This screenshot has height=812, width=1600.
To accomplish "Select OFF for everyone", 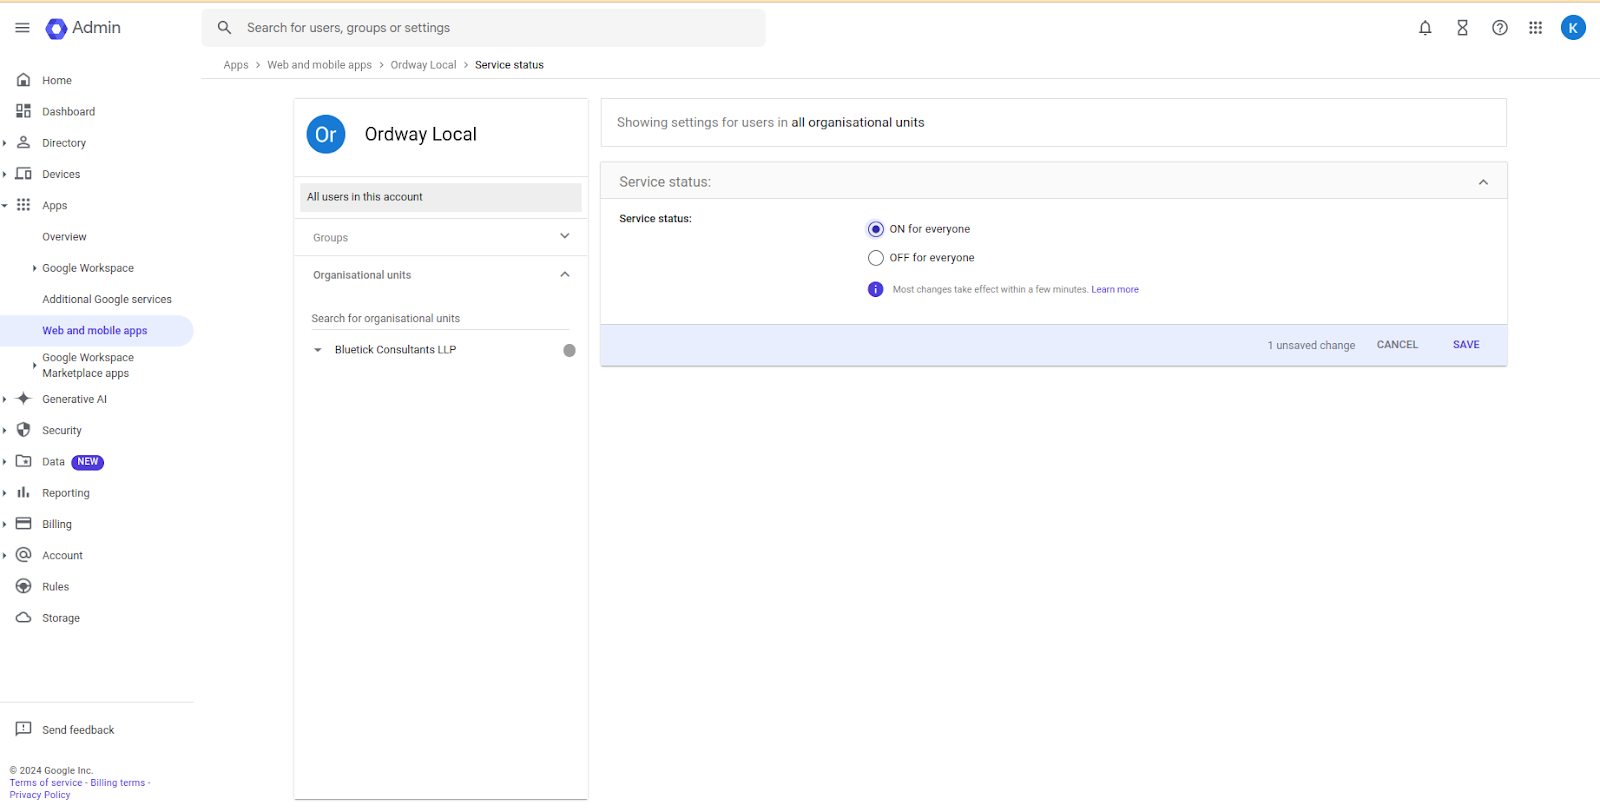I will 876,258.
